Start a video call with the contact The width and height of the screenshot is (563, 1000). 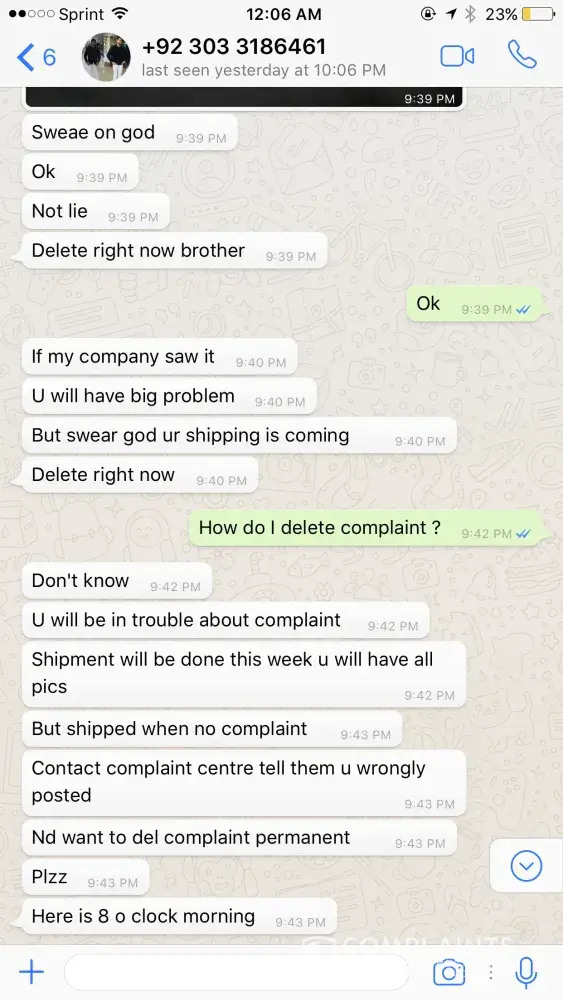(457, 57)
